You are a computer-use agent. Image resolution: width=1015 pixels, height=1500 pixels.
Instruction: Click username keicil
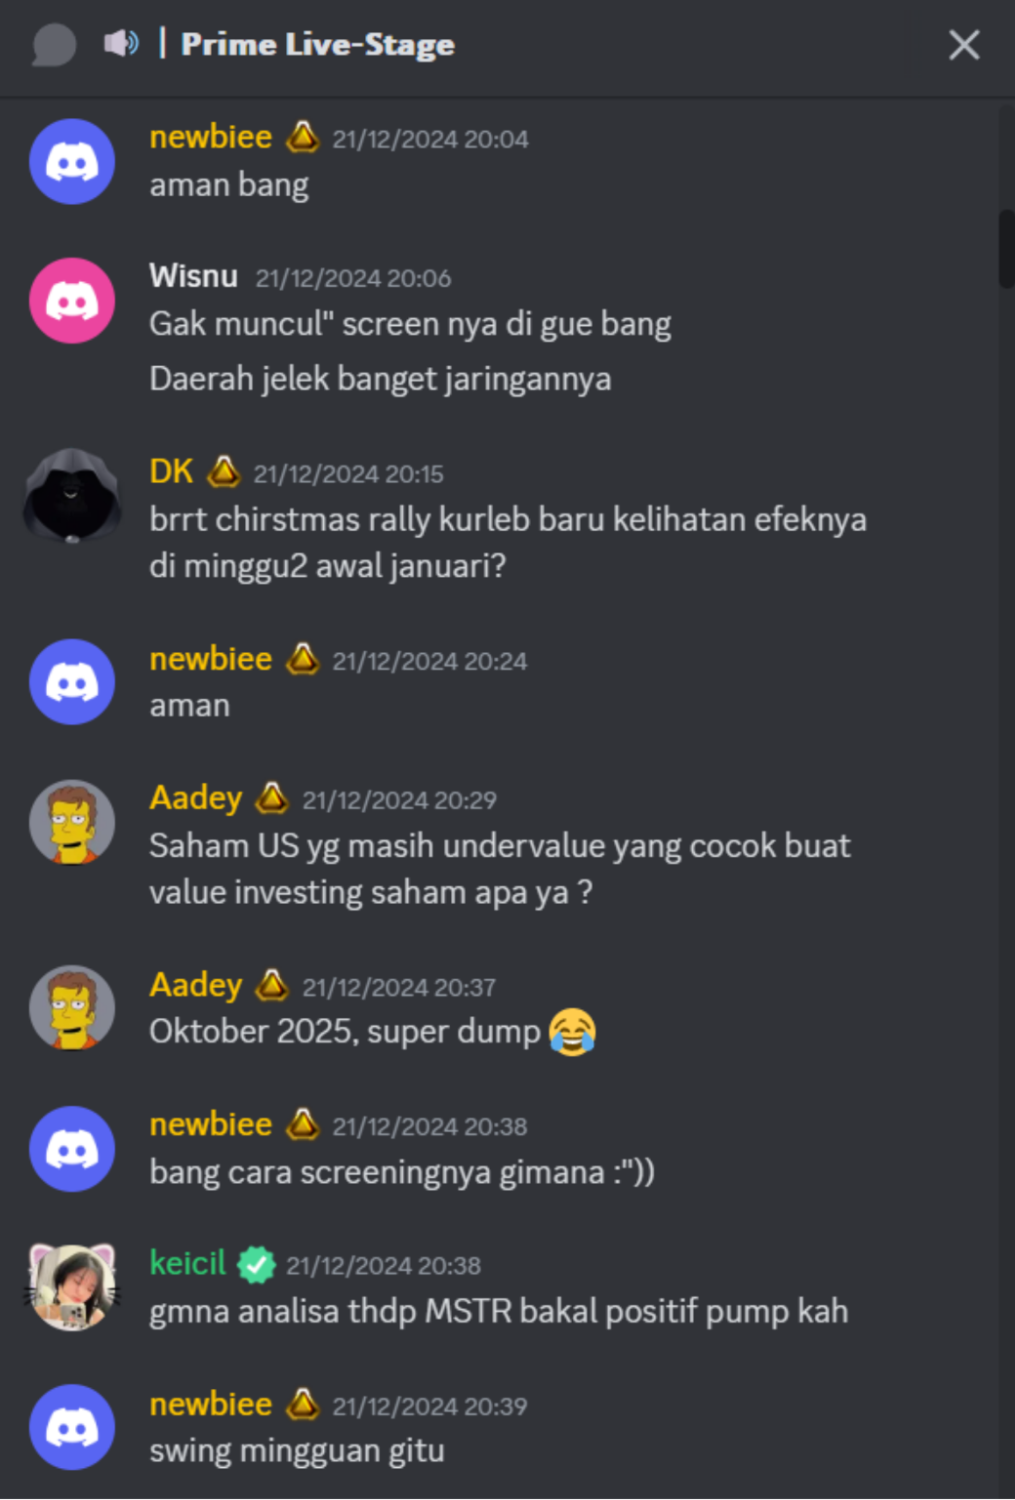[188, 1263]
